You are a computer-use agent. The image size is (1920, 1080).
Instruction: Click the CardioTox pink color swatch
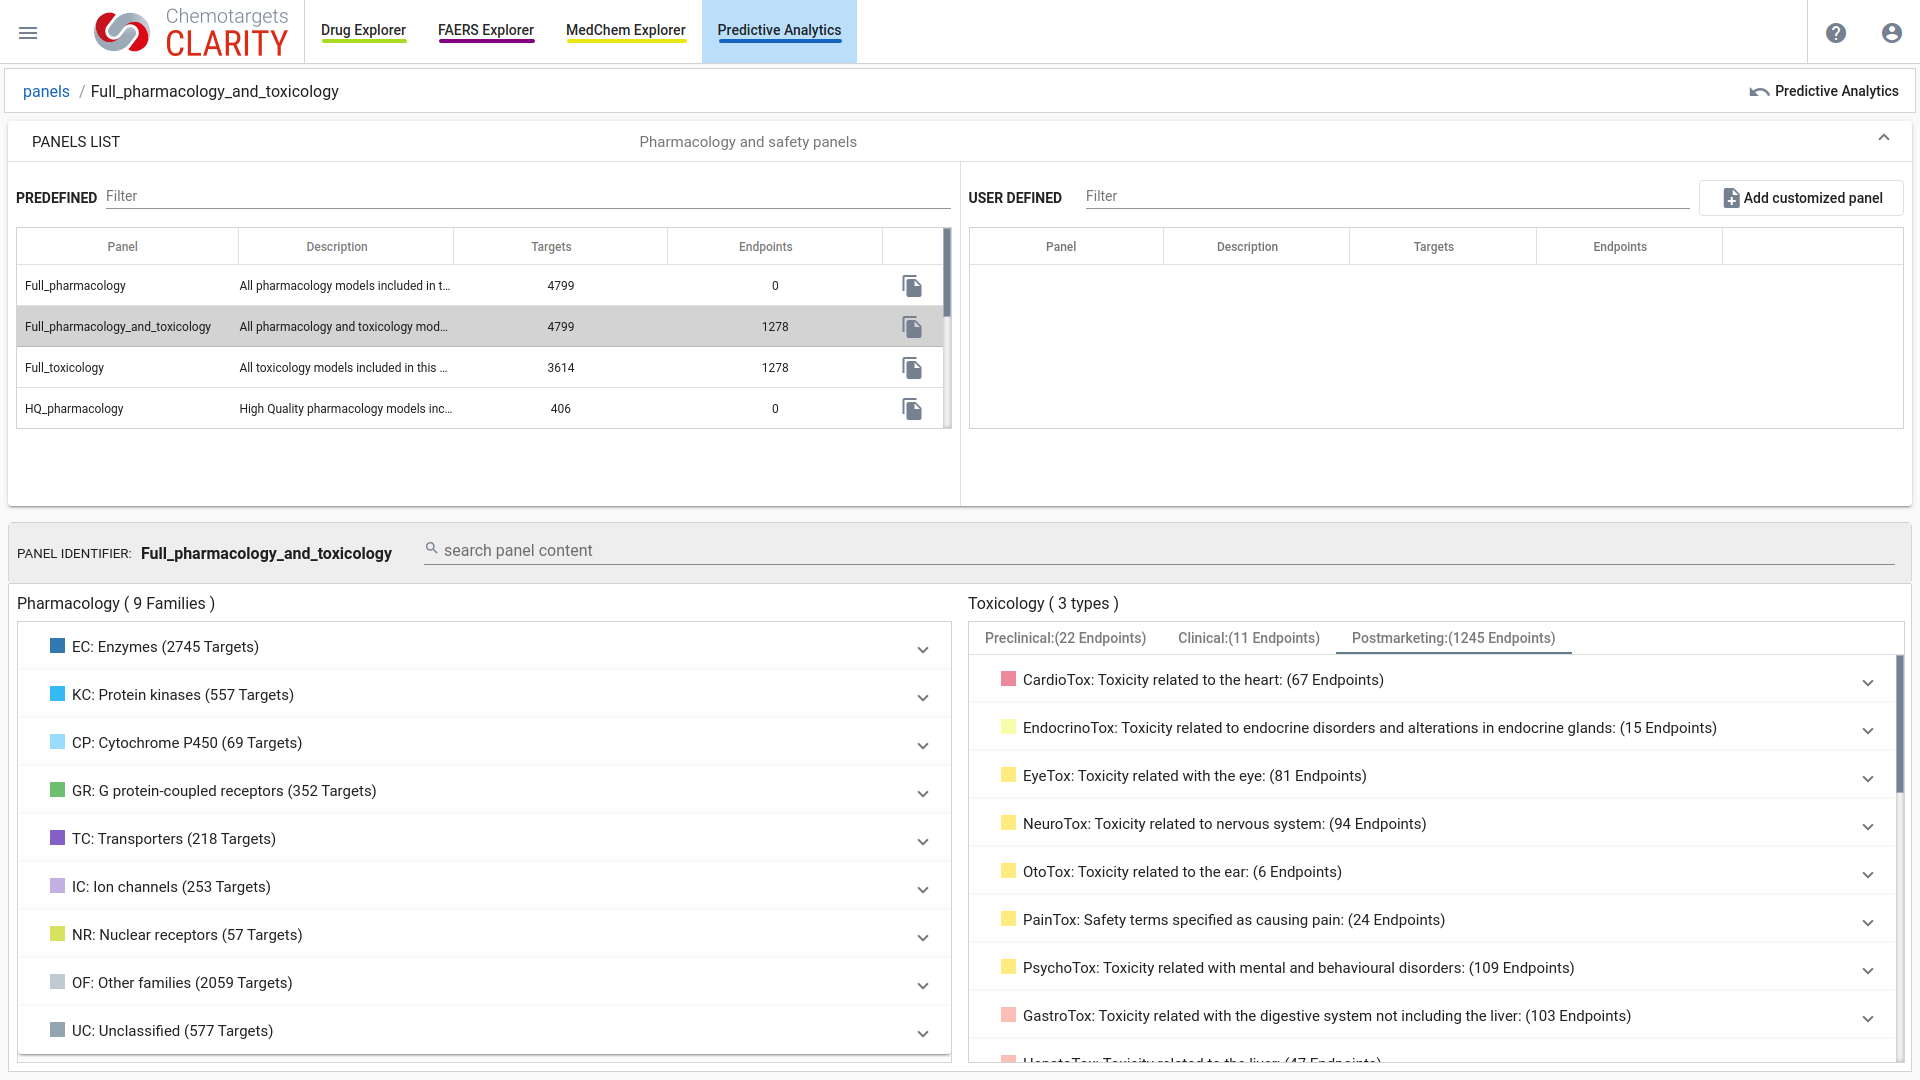[1008, 679]
